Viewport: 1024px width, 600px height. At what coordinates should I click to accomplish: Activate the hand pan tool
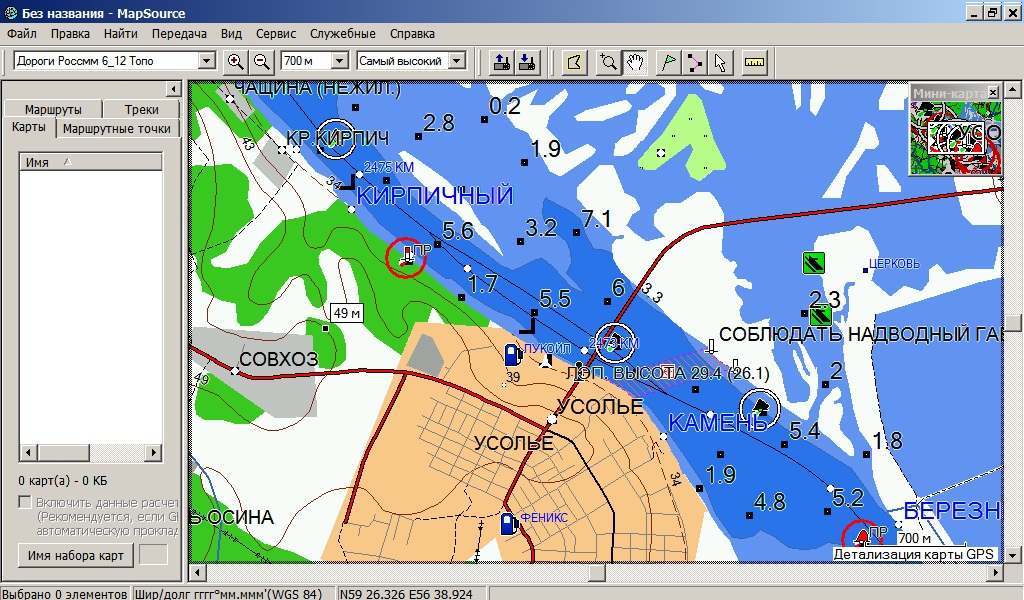pyautogui.click(x=635, y=61)
